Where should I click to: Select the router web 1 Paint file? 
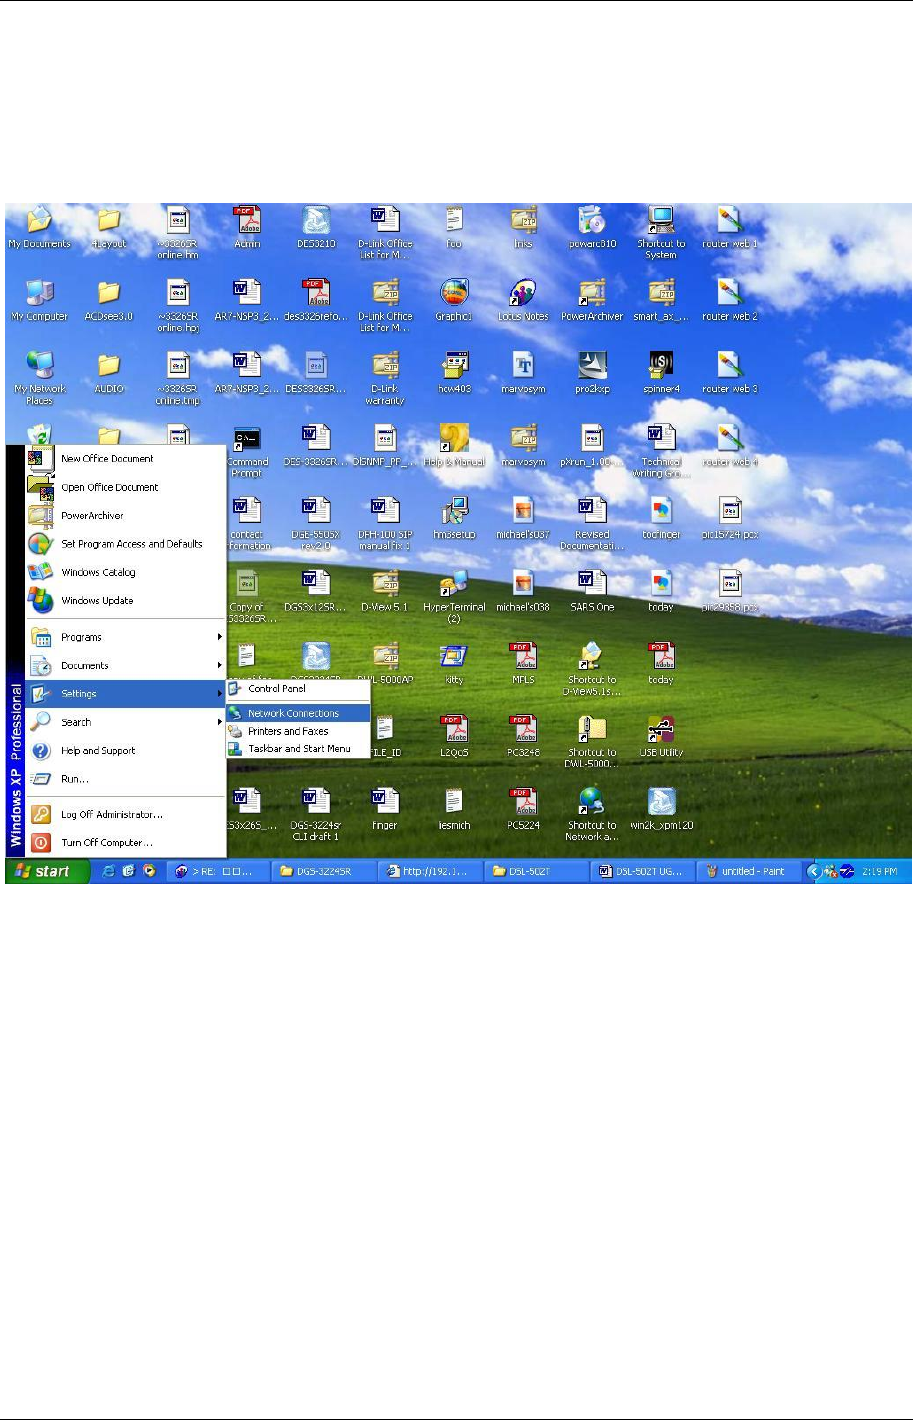pos(730,227)
